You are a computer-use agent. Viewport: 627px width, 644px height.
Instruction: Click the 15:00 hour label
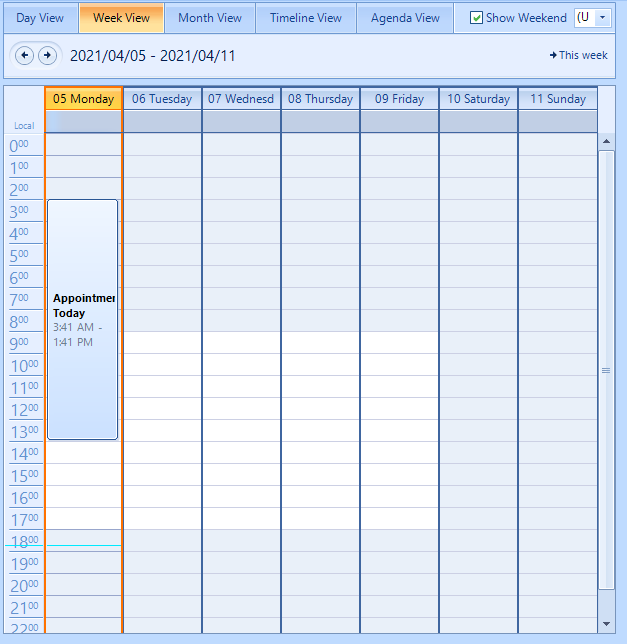(24, 476)
